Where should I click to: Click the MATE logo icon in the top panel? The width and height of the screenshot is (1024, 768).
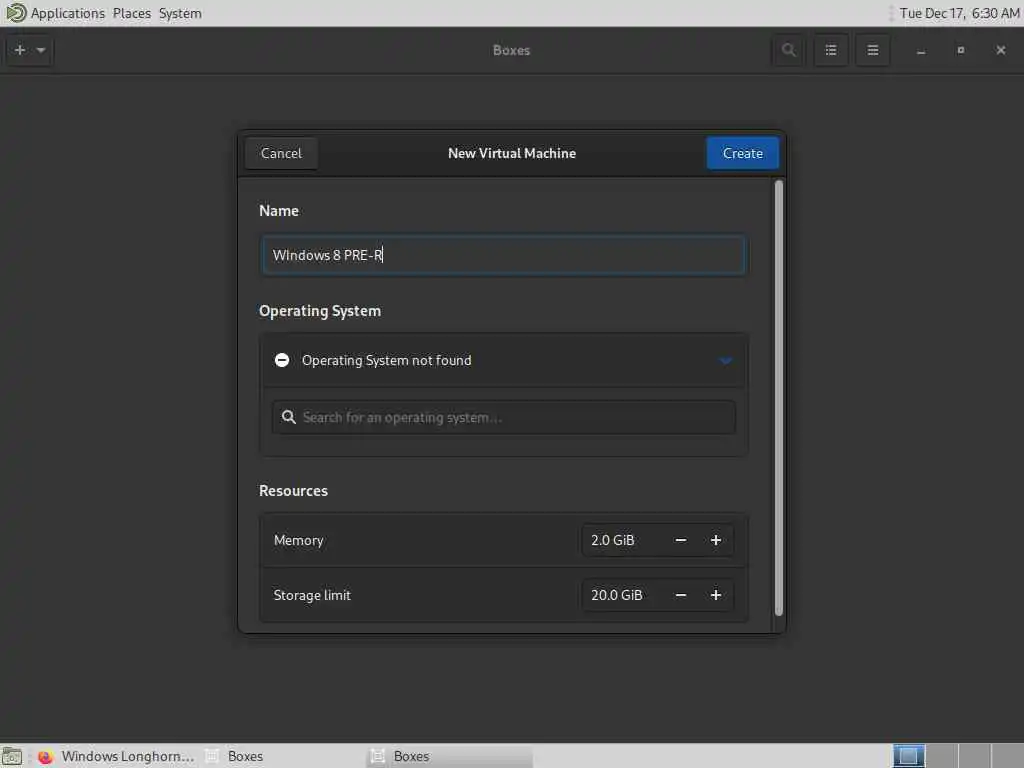tap(15, 12)
